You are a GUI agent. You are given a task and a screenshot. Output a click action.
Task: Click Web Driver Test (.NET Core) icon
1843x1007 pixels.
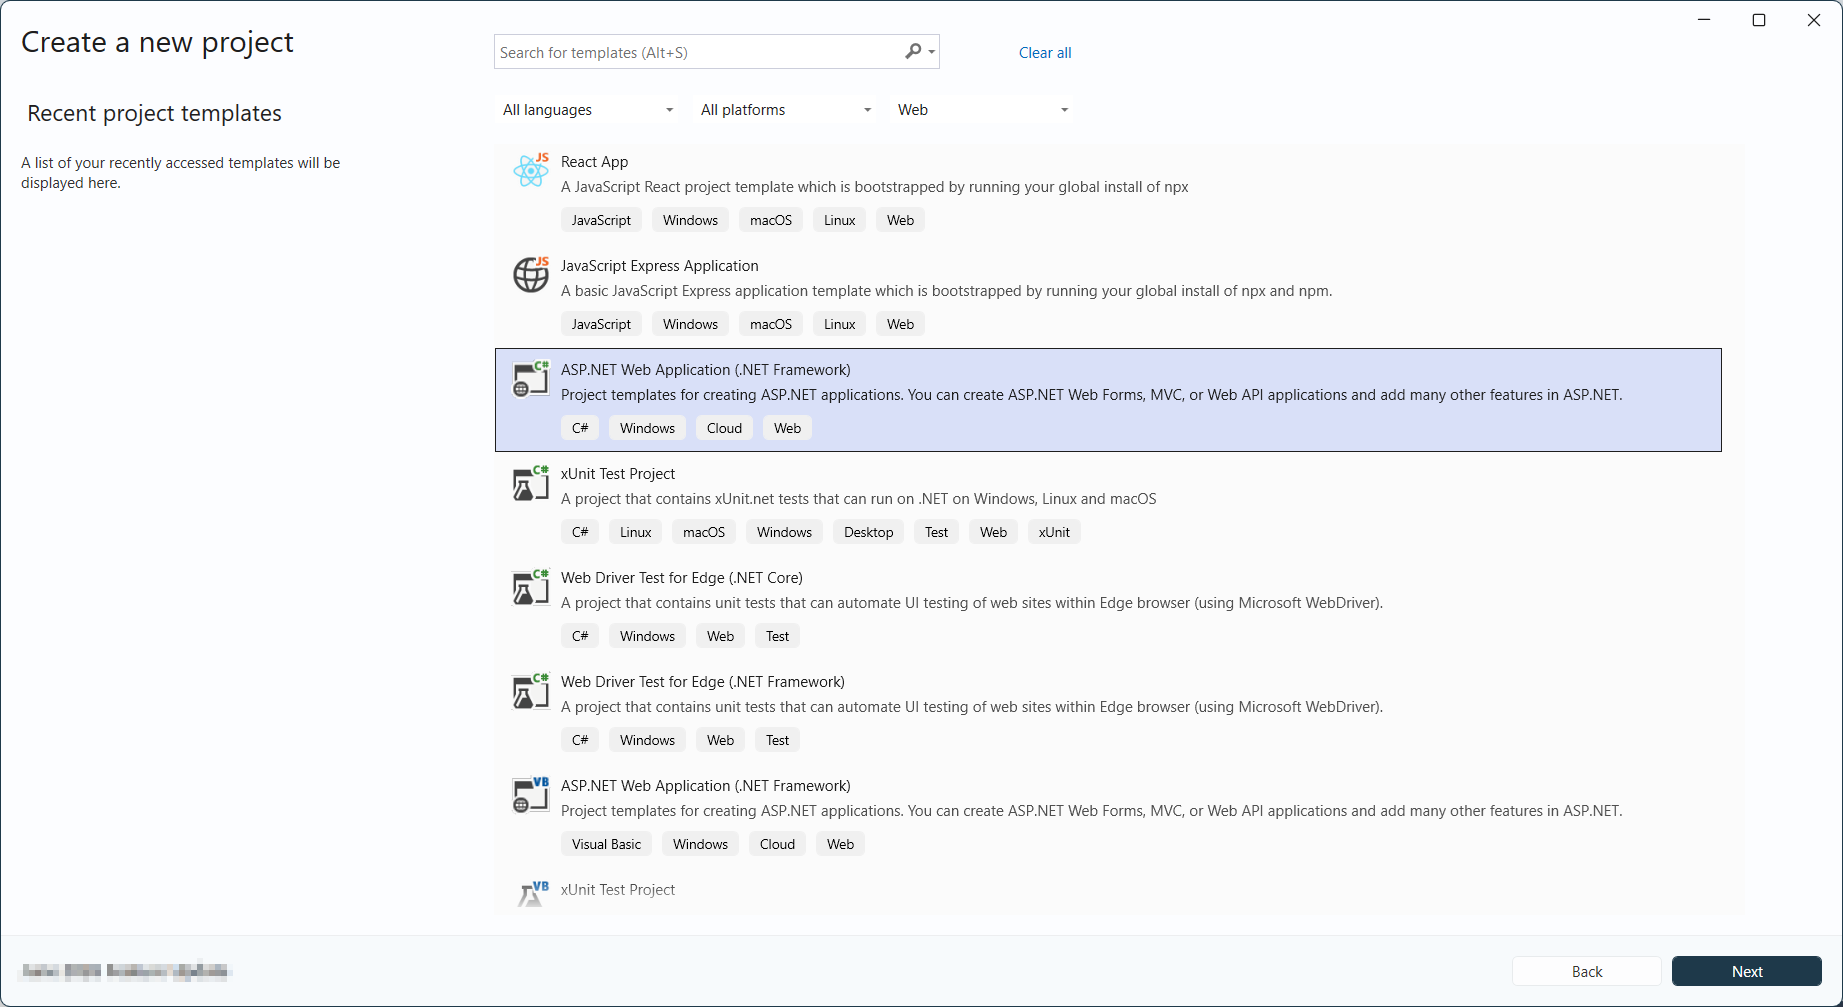tap(531, 587)
